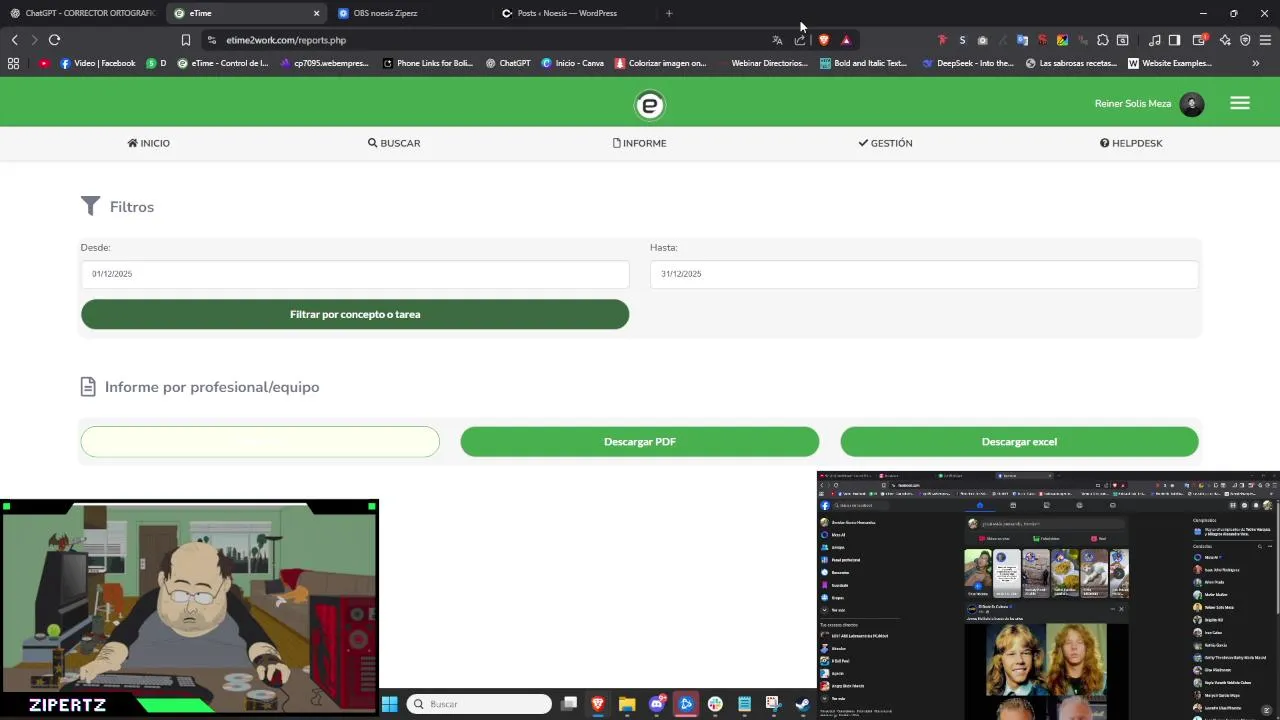The width and height of the screenshot is (1280, 720).
Task: Open the GESTIÓN navigation item
Action: (x=885, y=143)
